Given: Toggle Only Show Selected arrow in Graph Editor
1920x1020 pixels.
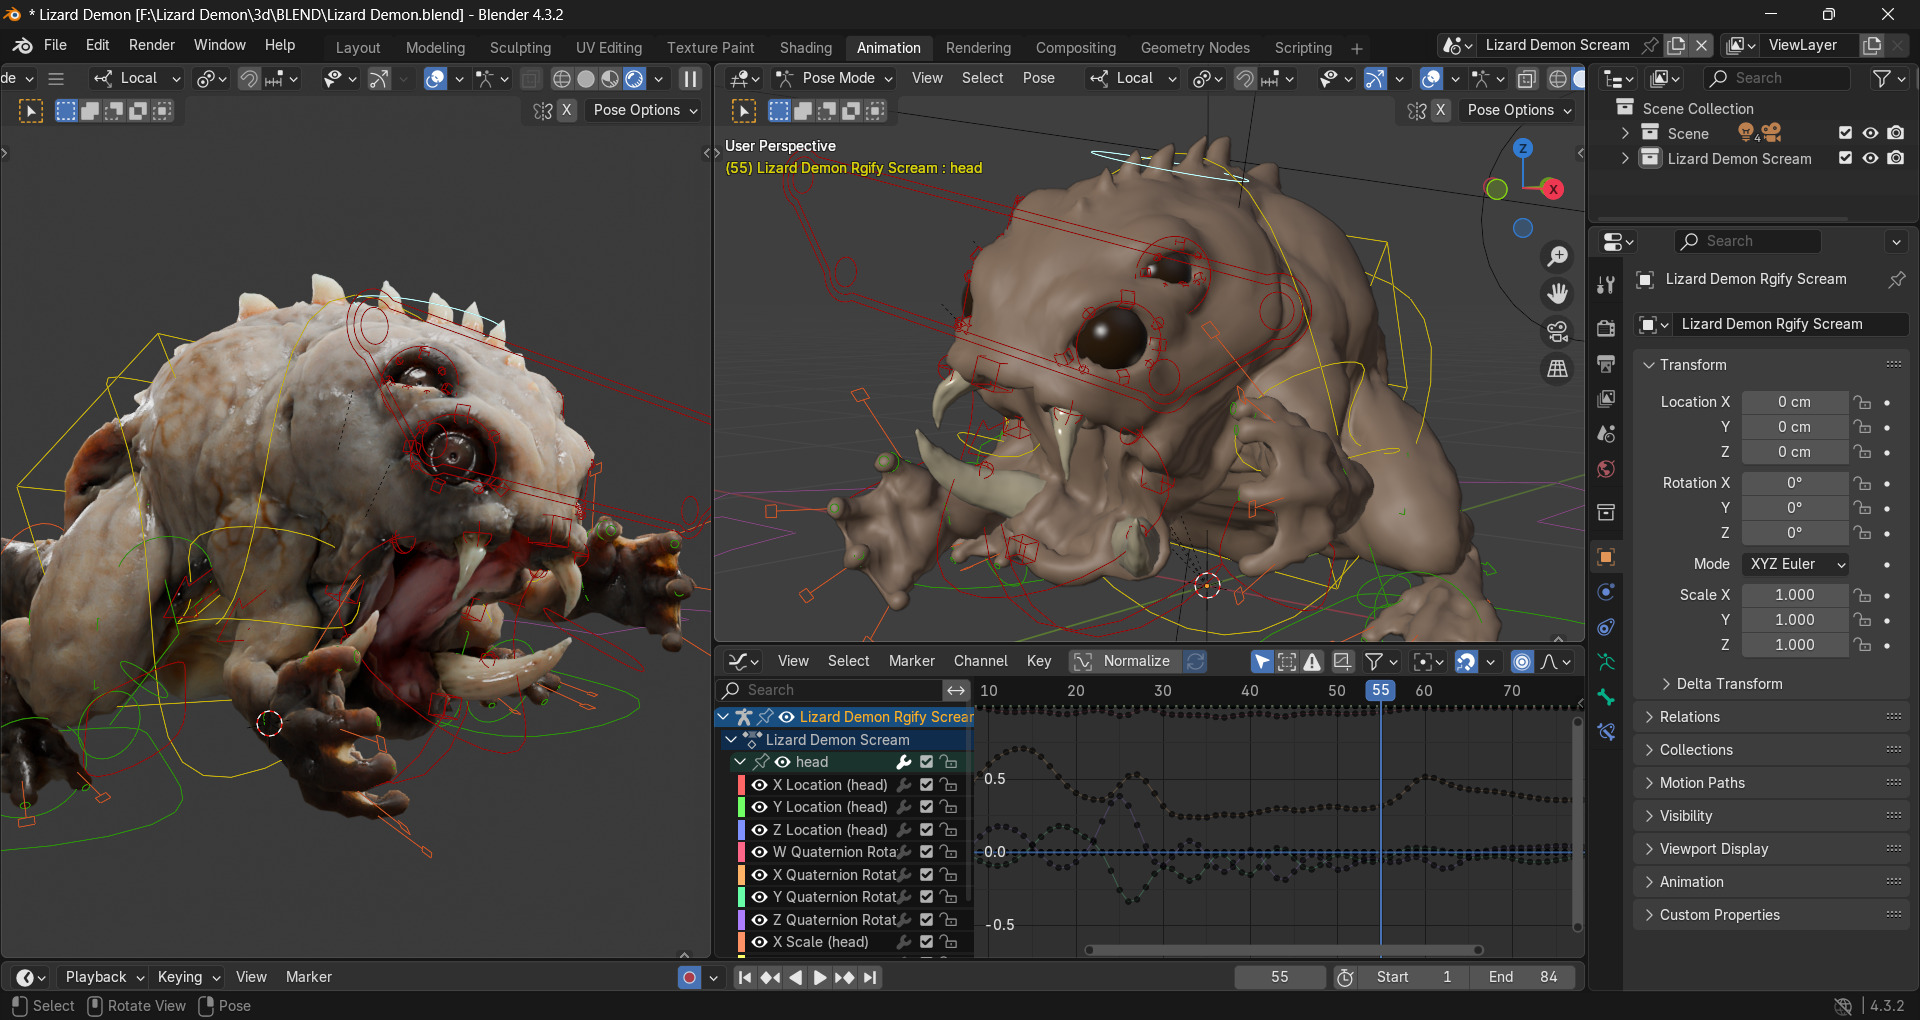Looking at the screenshot, I should click(x=1262, y=662).
